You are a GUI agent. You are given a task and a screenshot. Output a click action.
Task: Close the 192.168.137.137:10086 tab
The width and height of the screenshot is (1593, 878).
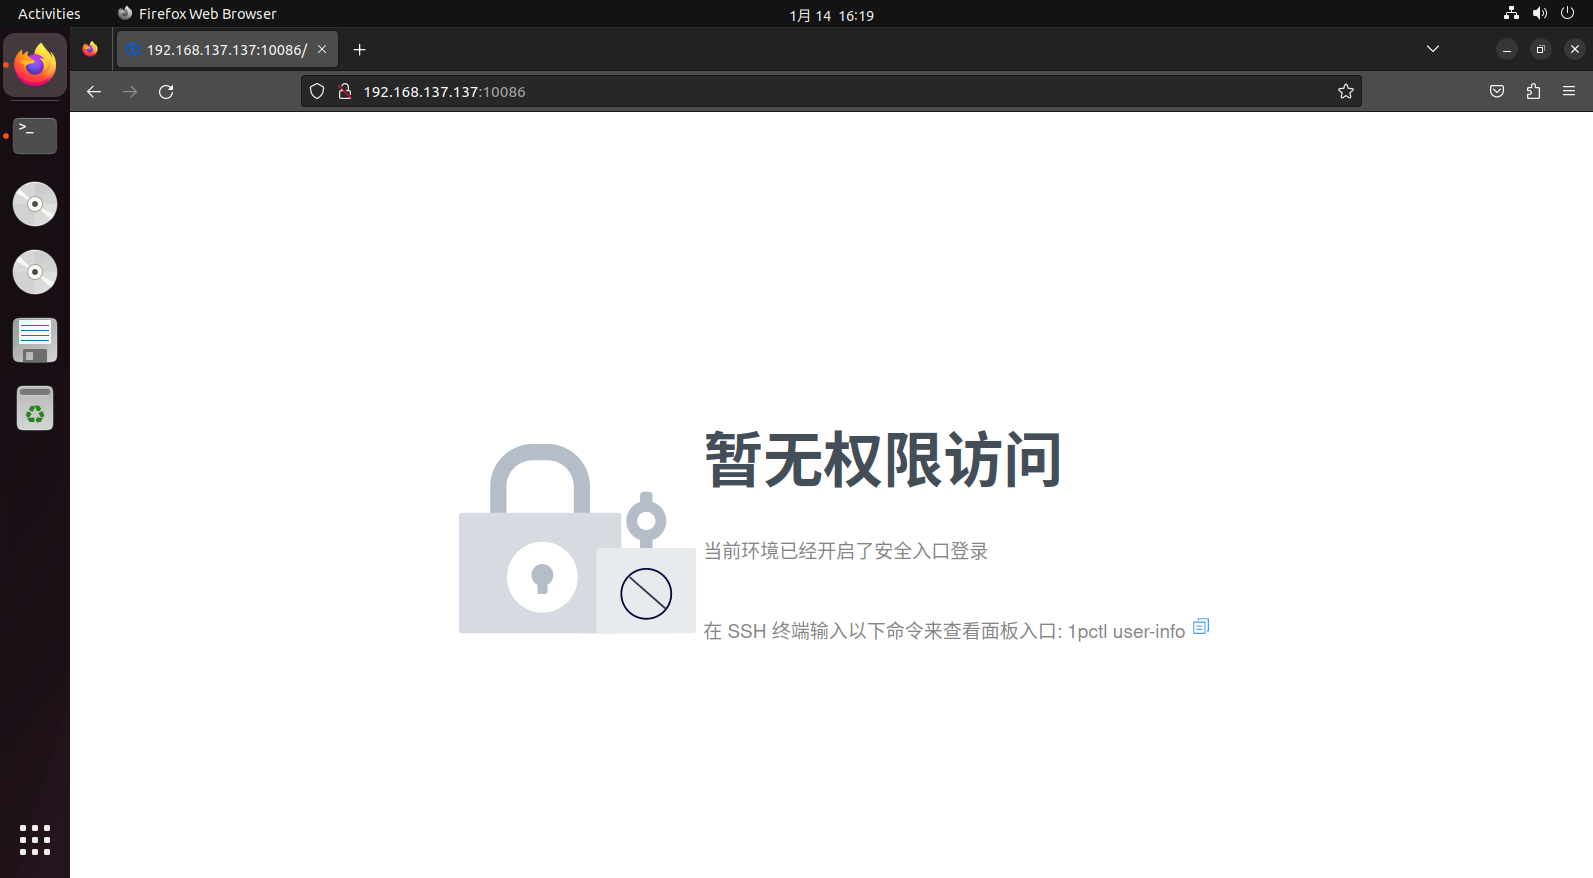point(322,49)
